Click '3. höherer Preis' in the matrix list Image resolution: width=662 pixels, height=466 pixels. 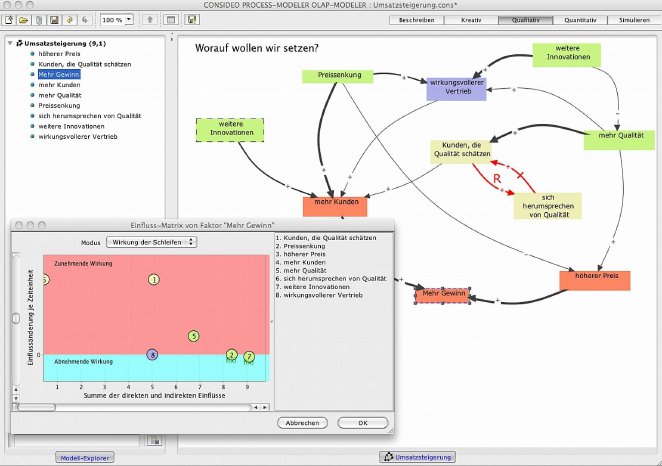(x=300, y=254)
